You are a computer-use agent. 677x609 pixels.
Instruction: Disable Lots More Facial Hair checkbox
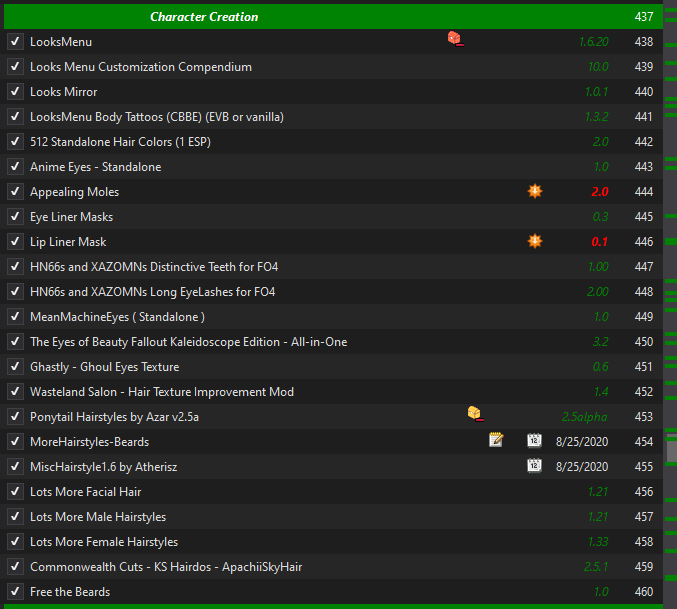(15, 492)
